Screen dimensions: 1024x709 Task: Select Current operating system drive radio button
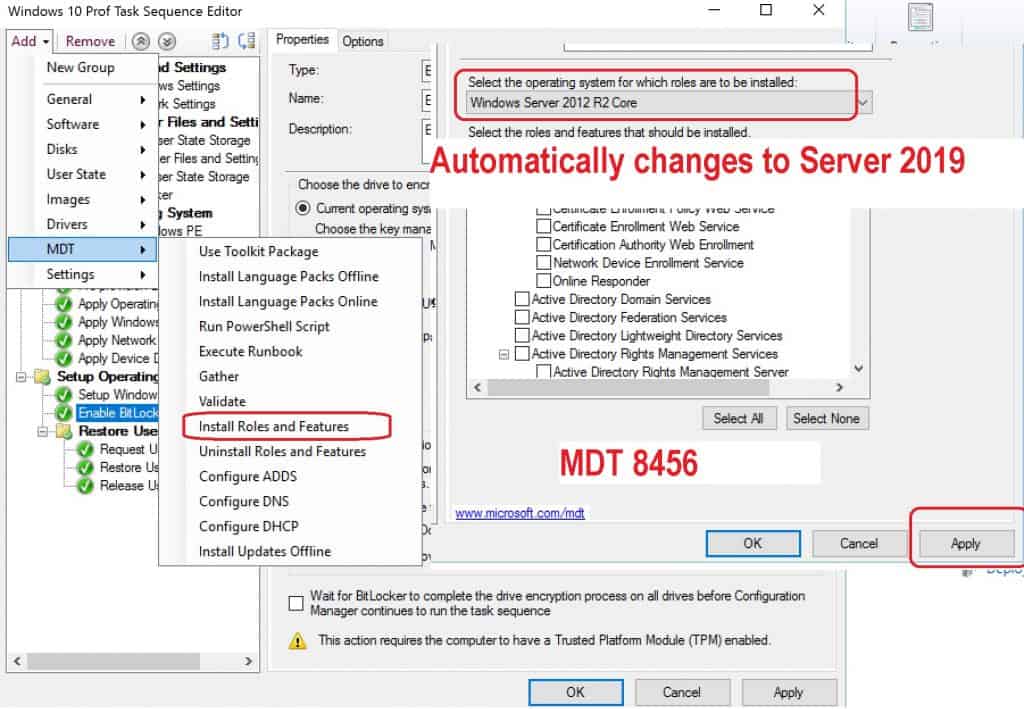[303, 208]
